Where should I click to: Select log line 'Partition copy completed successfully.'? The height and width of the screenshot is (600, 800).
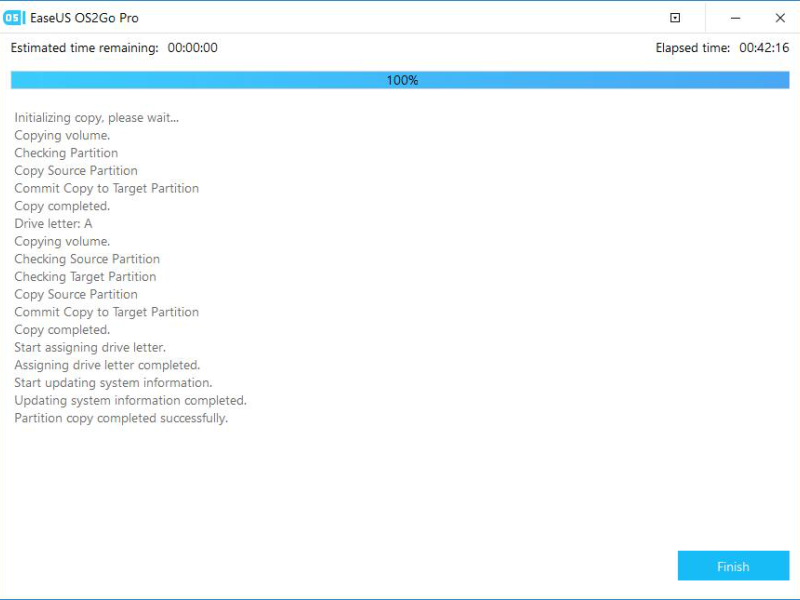tap(121, 418)
